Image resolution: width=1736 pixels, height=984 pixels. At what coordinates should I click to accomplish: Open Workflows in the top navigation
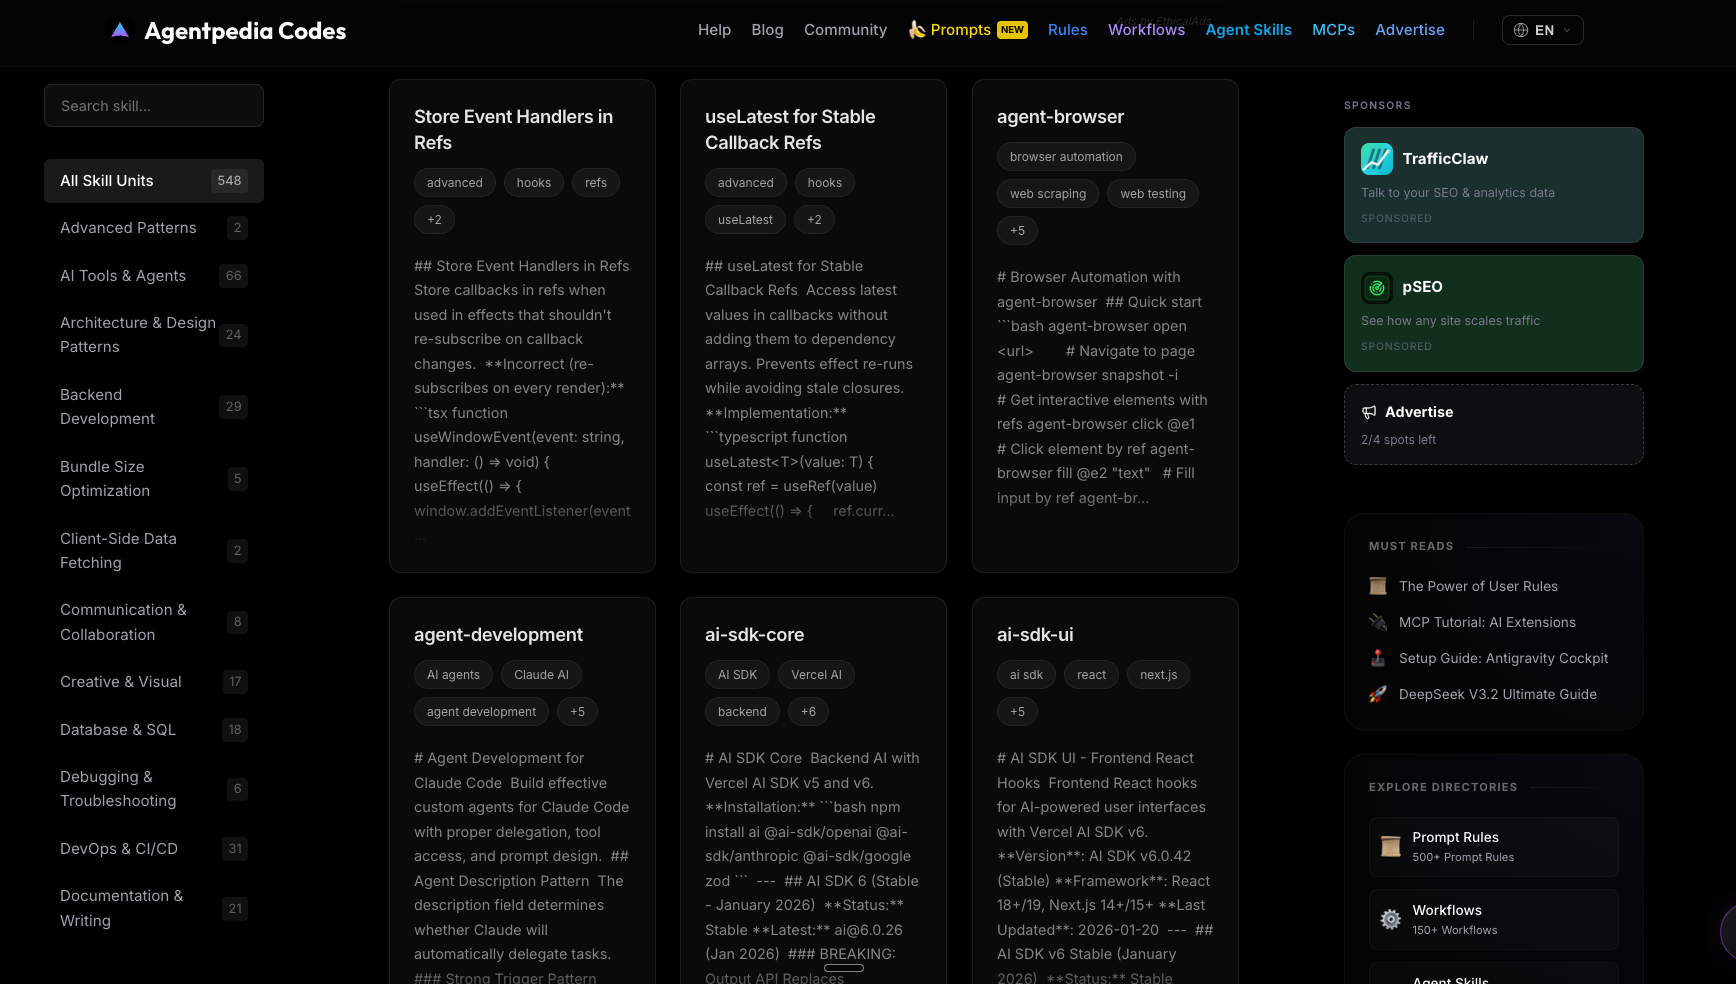pyautogui.click(x=1146, y=30)
